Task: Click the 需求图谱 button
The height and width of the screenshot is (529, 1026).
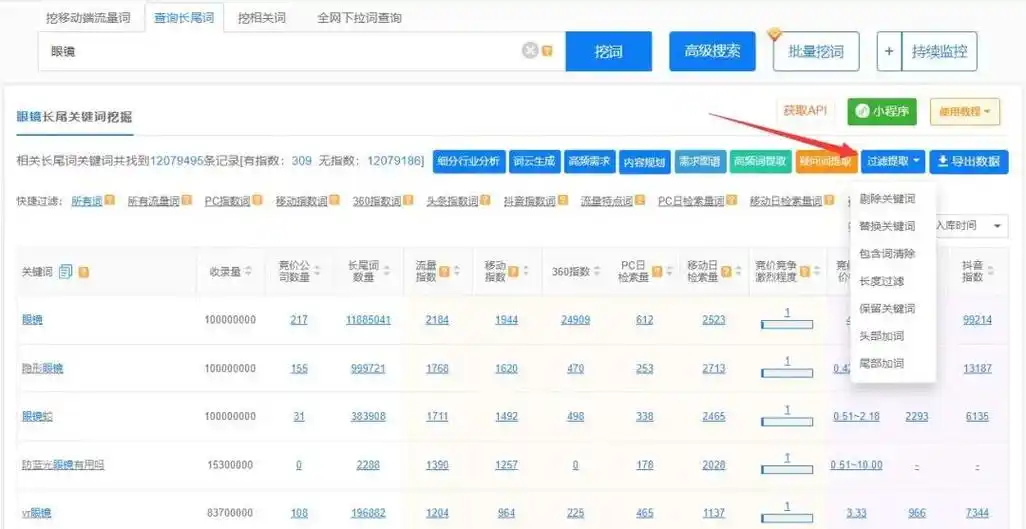Action: pos(700,161)
